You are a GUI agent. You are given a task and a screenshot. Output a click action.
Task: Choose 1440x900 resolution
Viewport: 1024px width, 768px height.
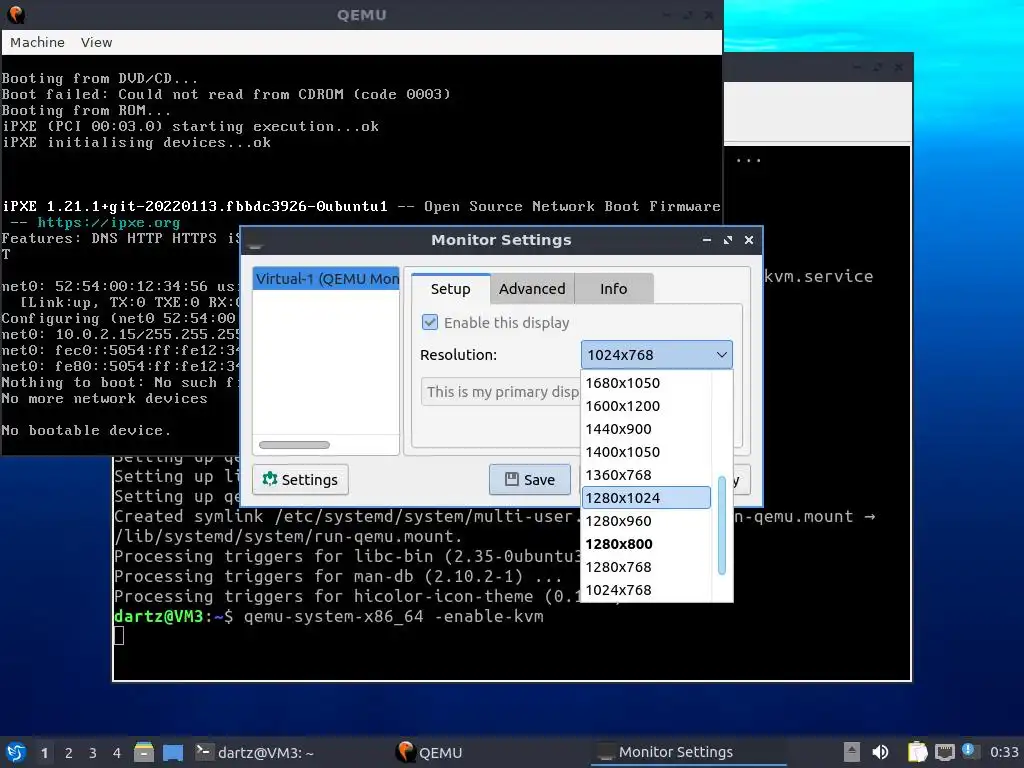pyautogui.click(x=645, y=429)
